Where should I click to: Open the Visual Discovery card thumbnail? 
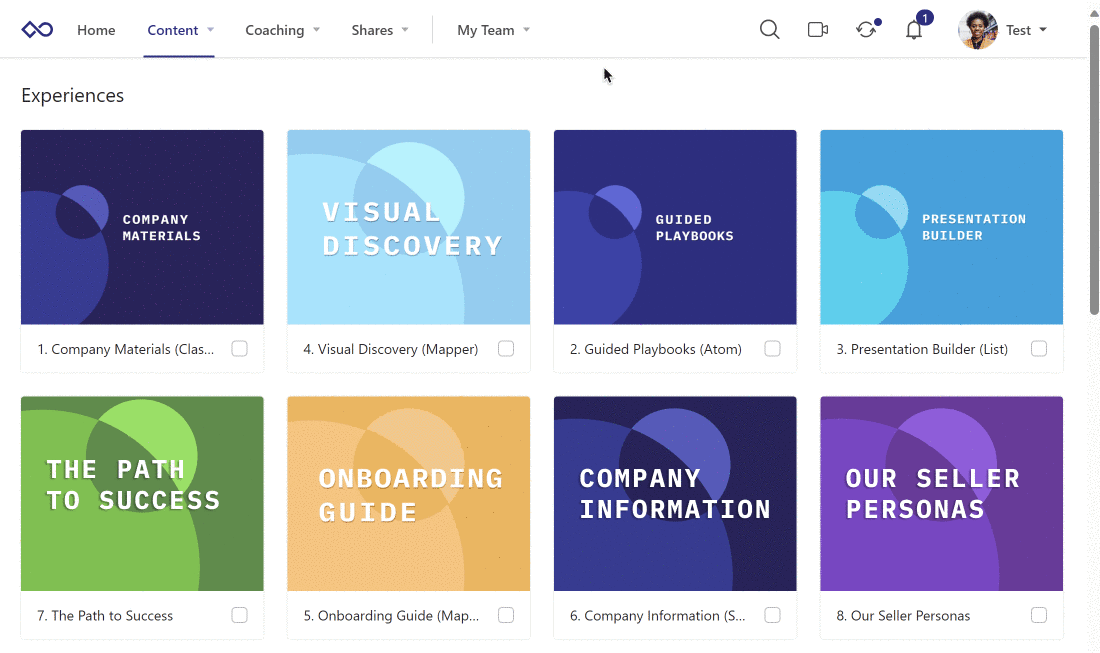tap(408, 227)
